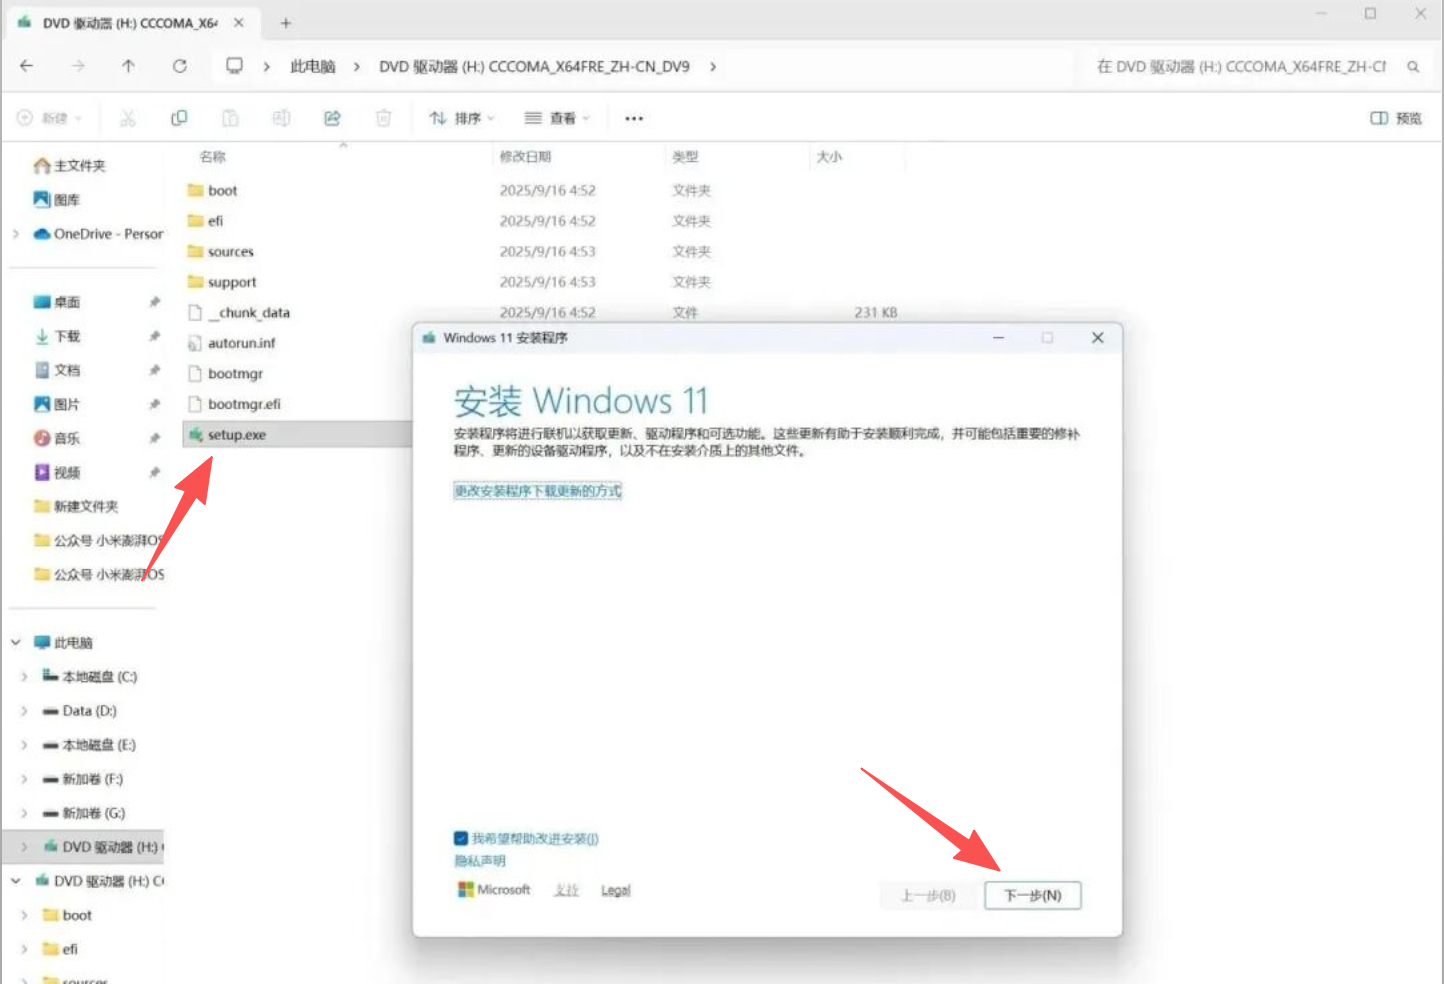Image resolution: width=1444 pixels, height=984 pixels.
Task: Open the 支持 link in setup
Action: tap(567, 891)
